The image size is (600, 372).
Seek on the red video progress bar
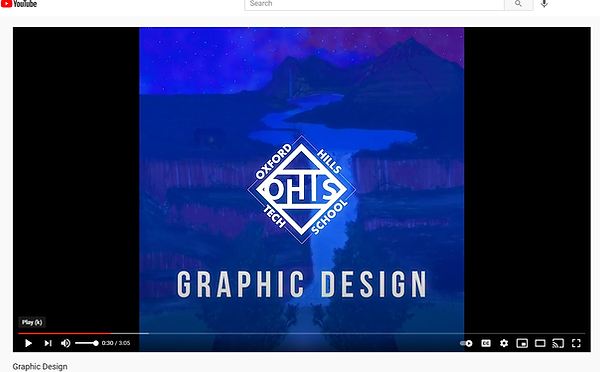tap(302, 333)
